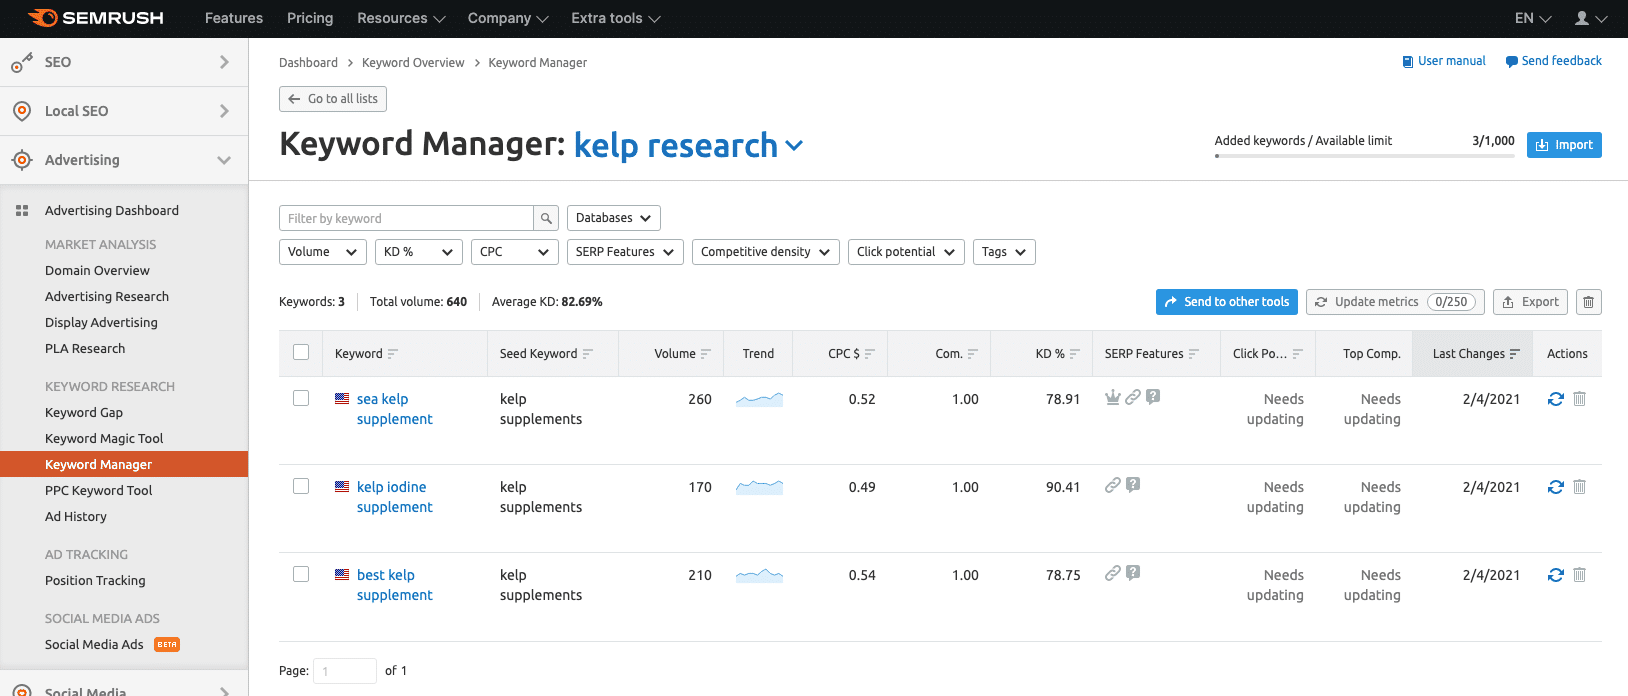Open the SERP Features filter dropdown
1628x696 pixels.
click(626, 252)
